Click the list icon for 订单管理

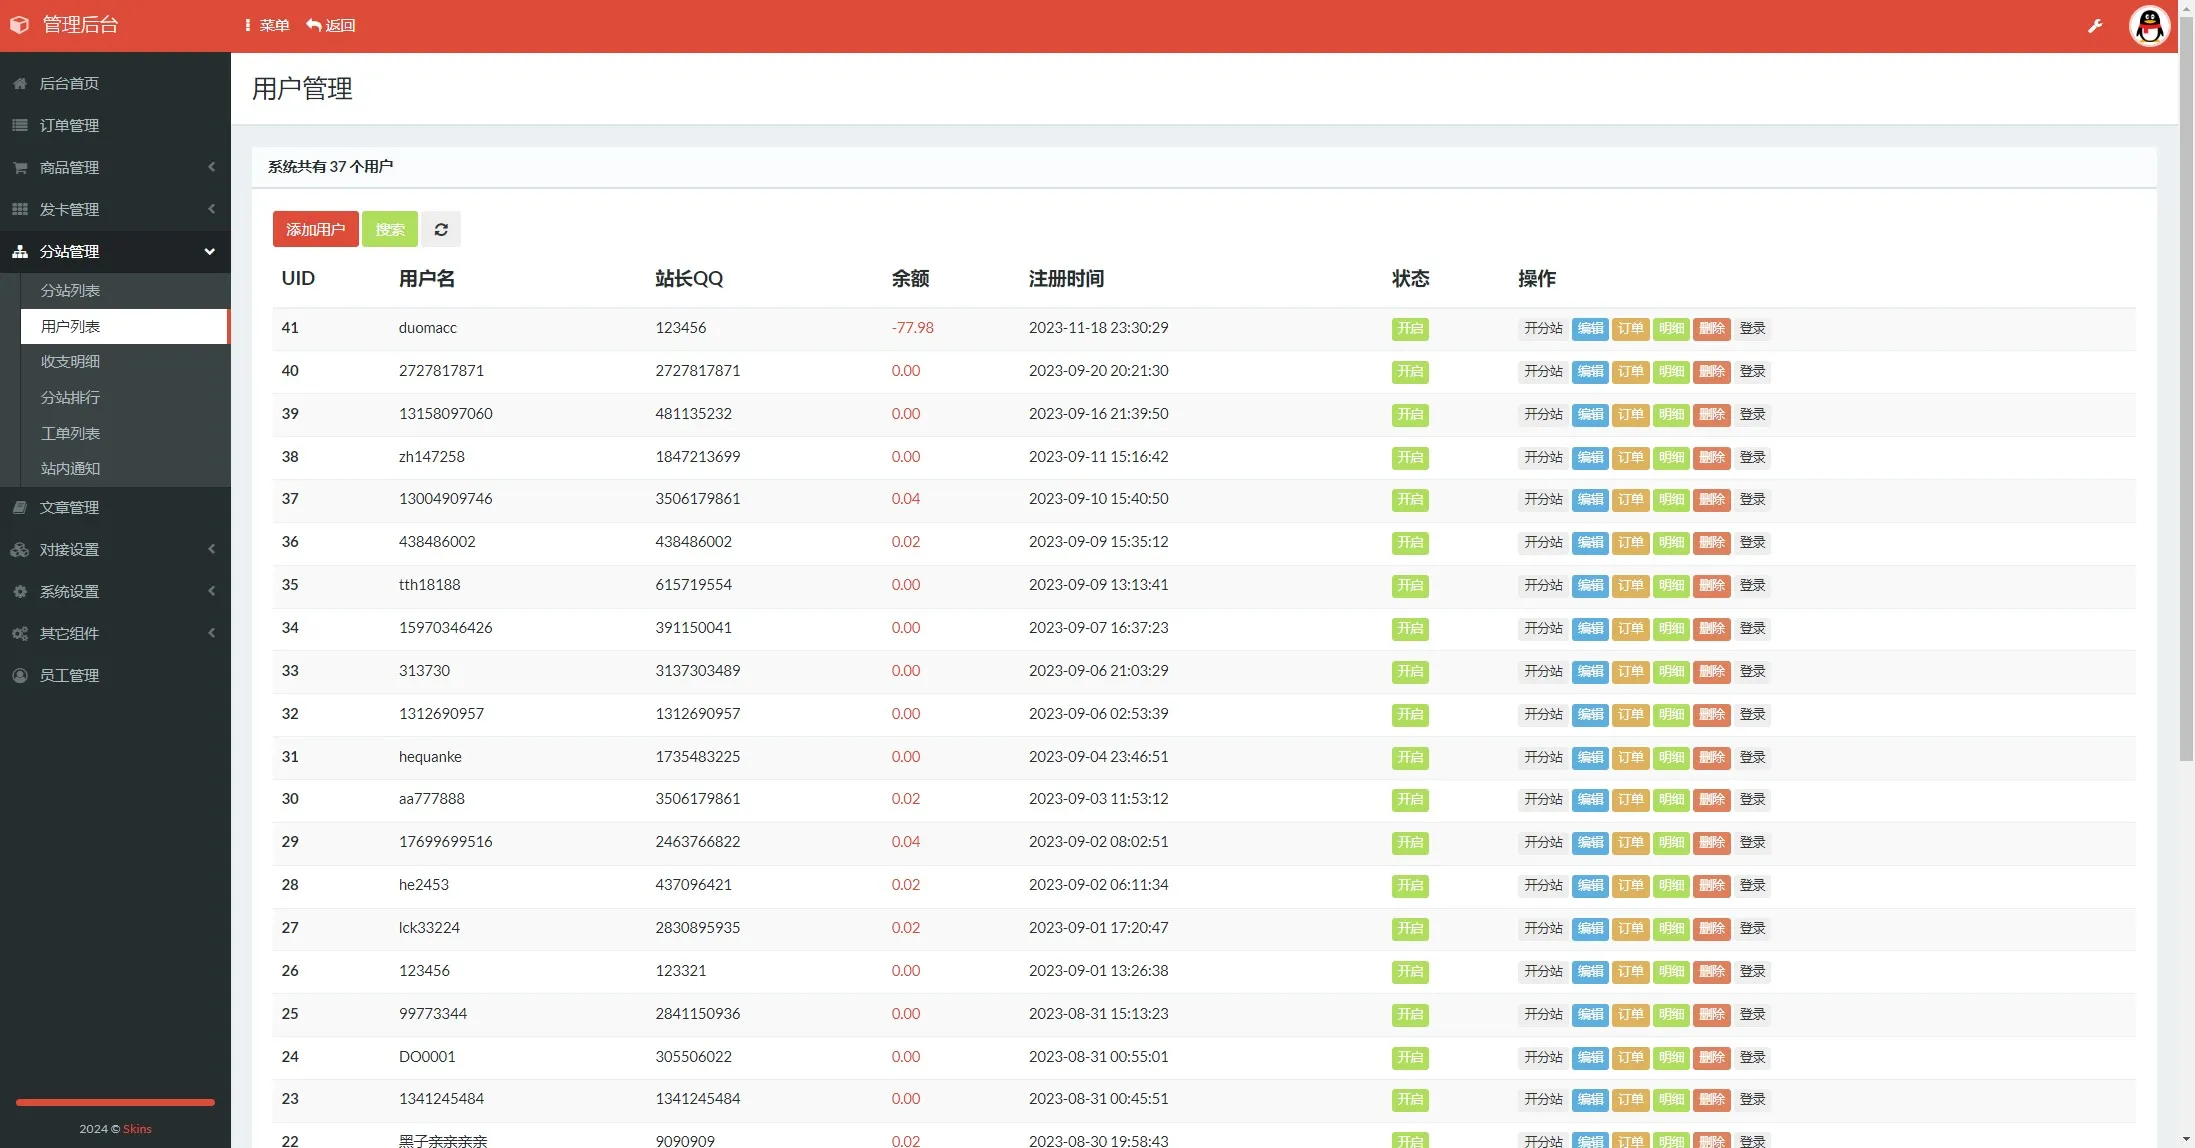19,126
